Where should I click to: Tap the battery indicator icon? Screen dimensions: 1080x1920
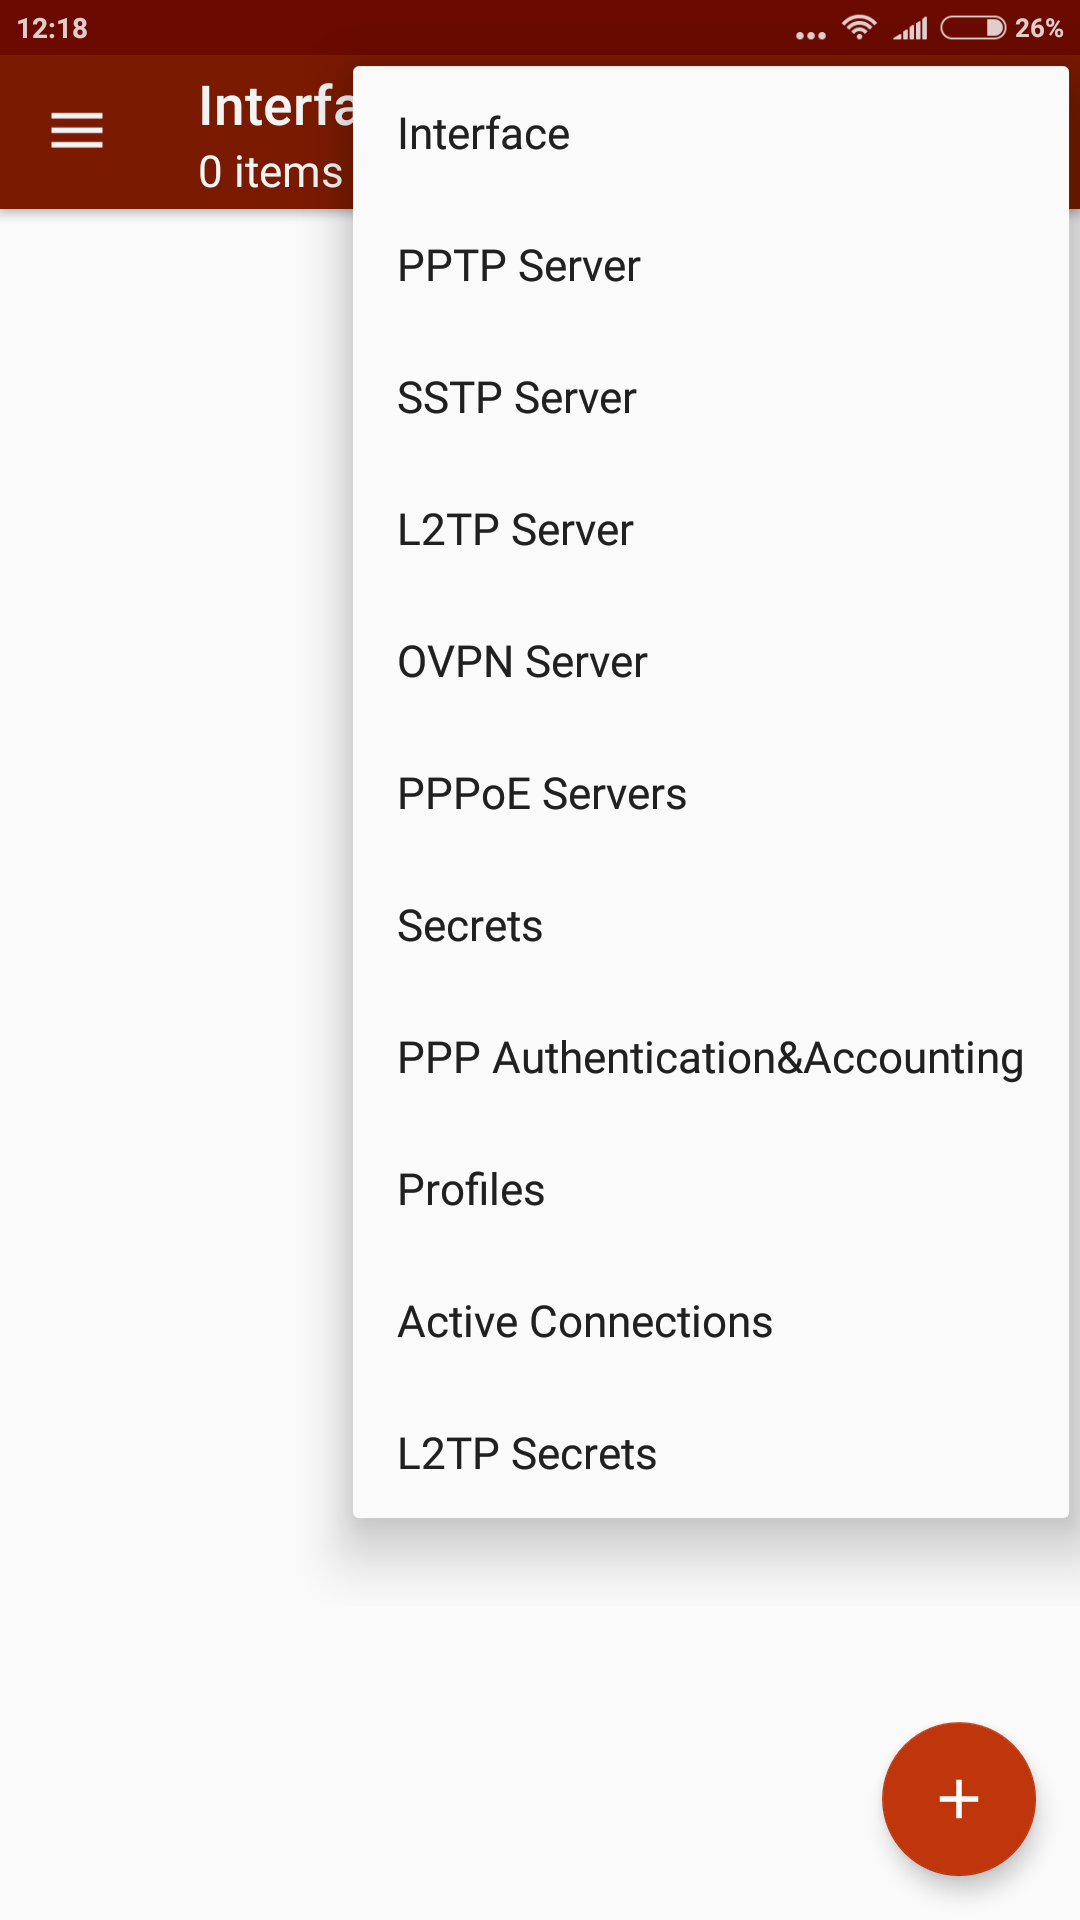pyautogui.click(x=973, y=28)
